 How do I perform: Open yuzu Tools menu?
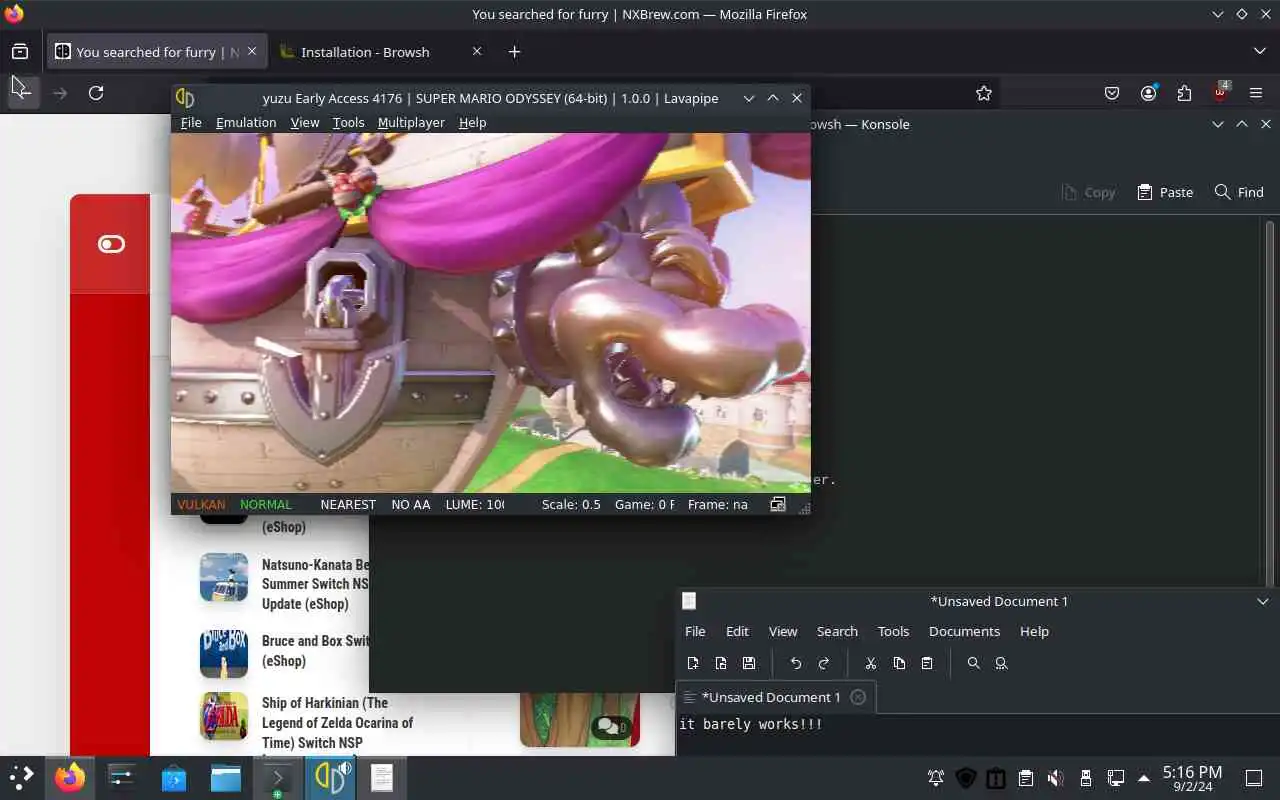348,122
